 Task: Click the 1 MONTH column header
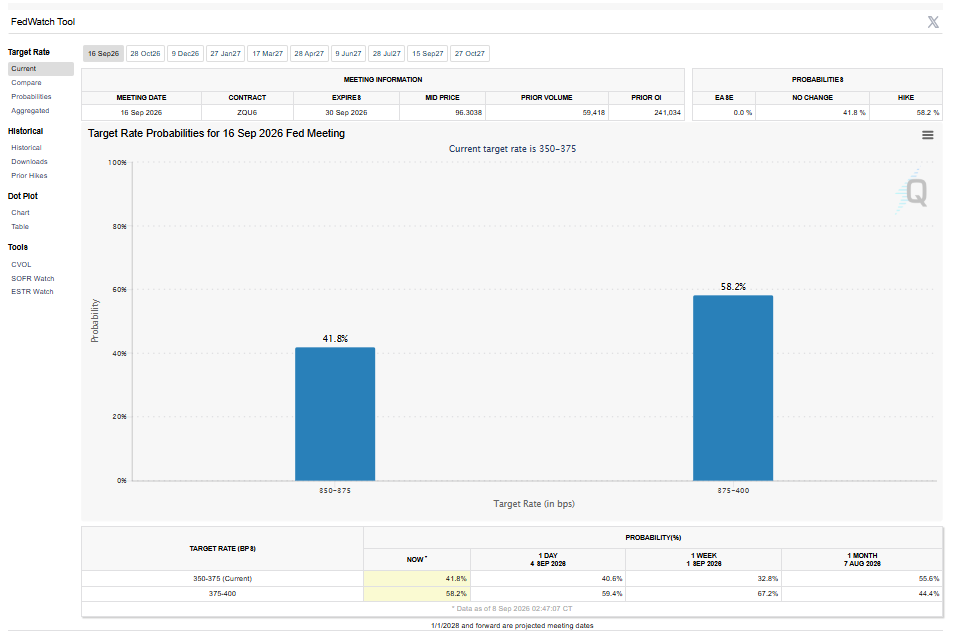(862, 560)
